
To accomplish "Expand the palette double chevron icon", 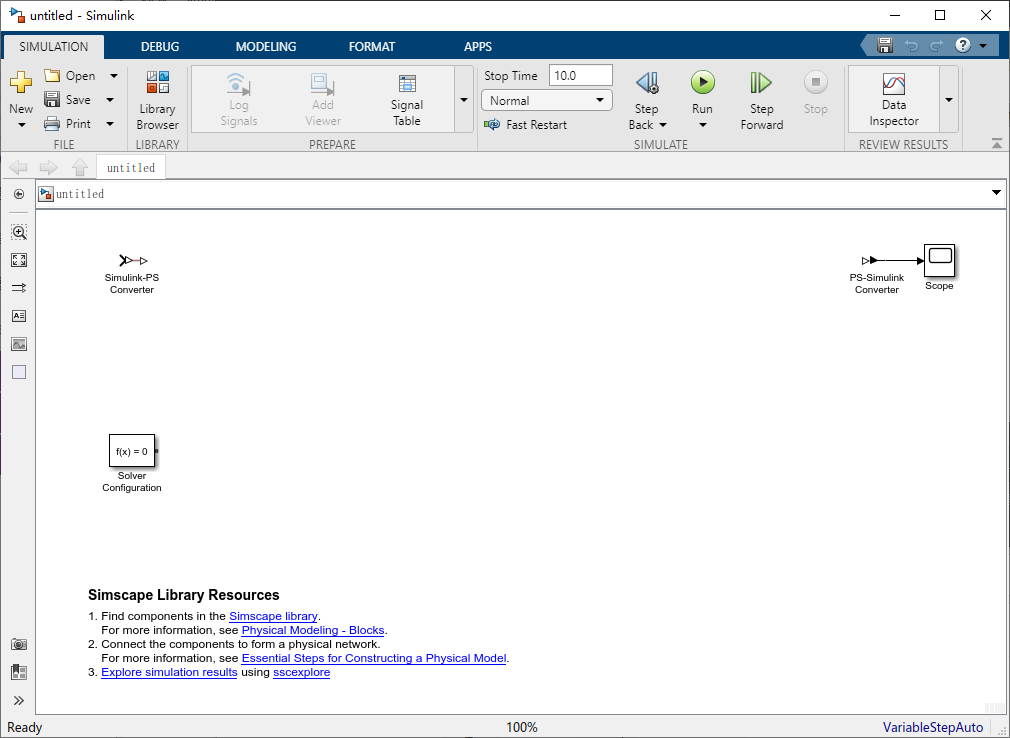I will tap(19, 701).
